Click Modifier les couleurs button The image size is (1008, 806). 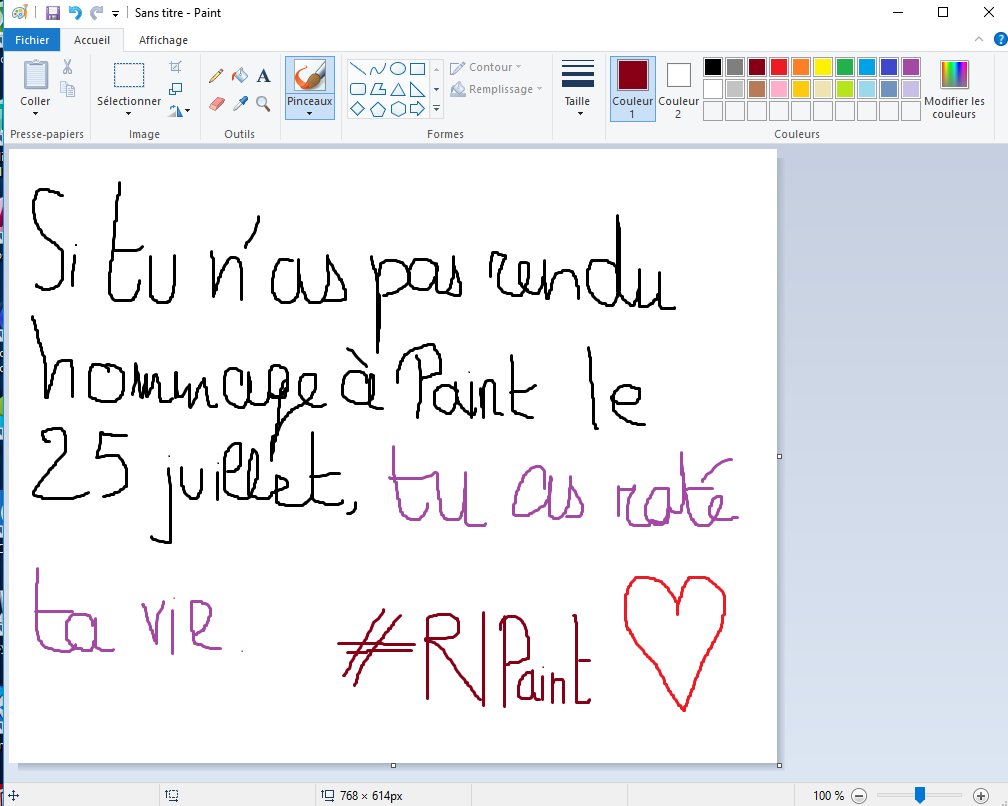click(x=954, y=89)
